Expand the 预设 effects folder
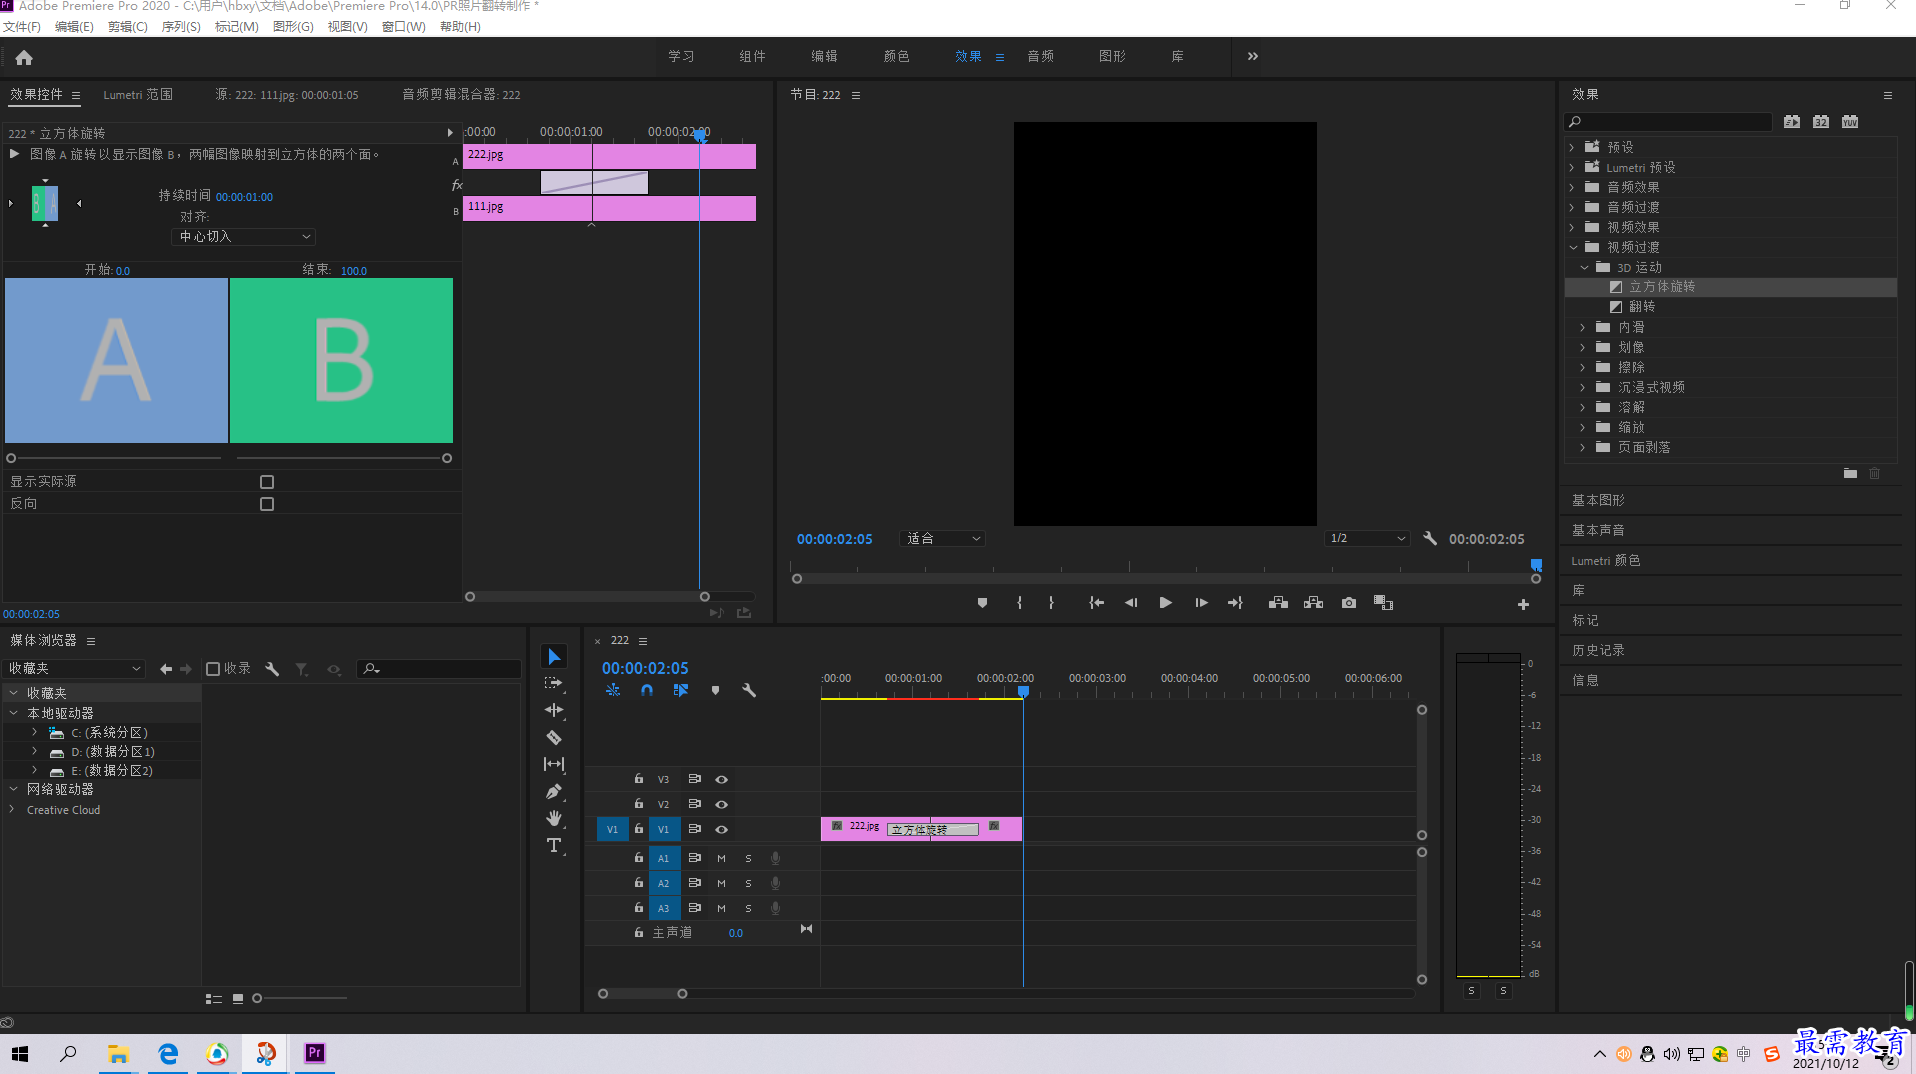The image size is (1916, 1074). [x=1572, y=147]
